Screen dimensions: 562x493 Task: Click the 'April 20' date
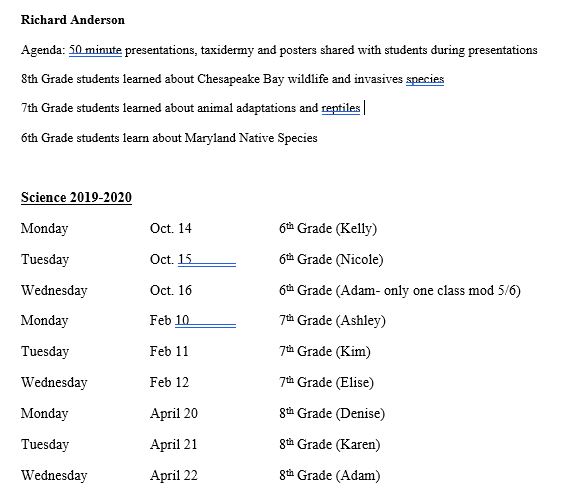point(174,413)
